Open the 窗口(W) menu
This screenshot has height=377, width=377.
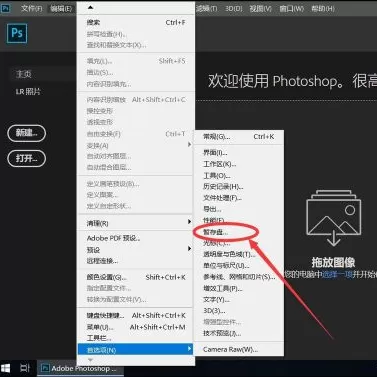[x=291, y=8]
